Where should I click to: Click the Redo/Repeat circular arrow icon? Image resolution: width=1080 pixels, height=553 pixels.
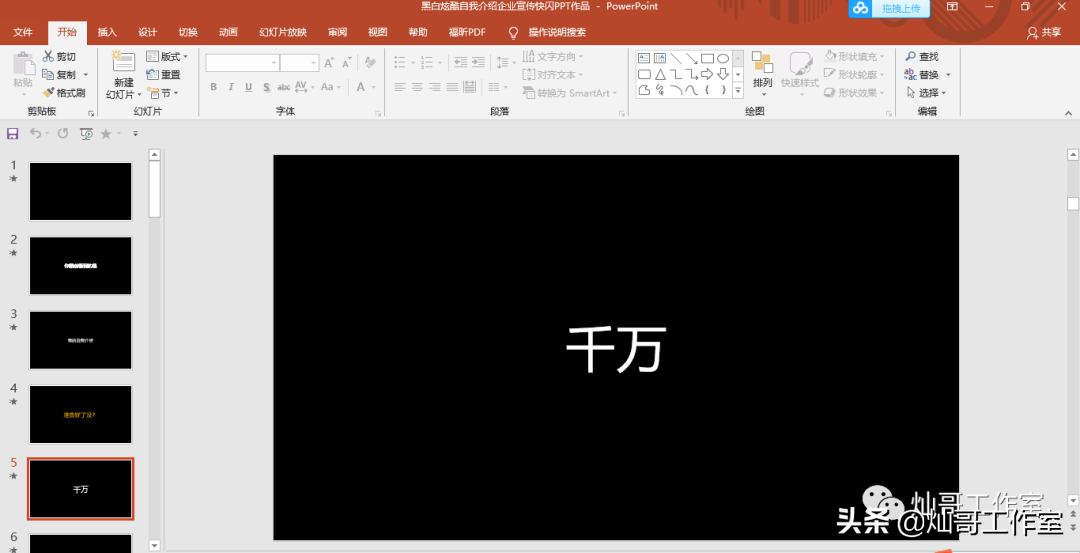click(63, 134)
